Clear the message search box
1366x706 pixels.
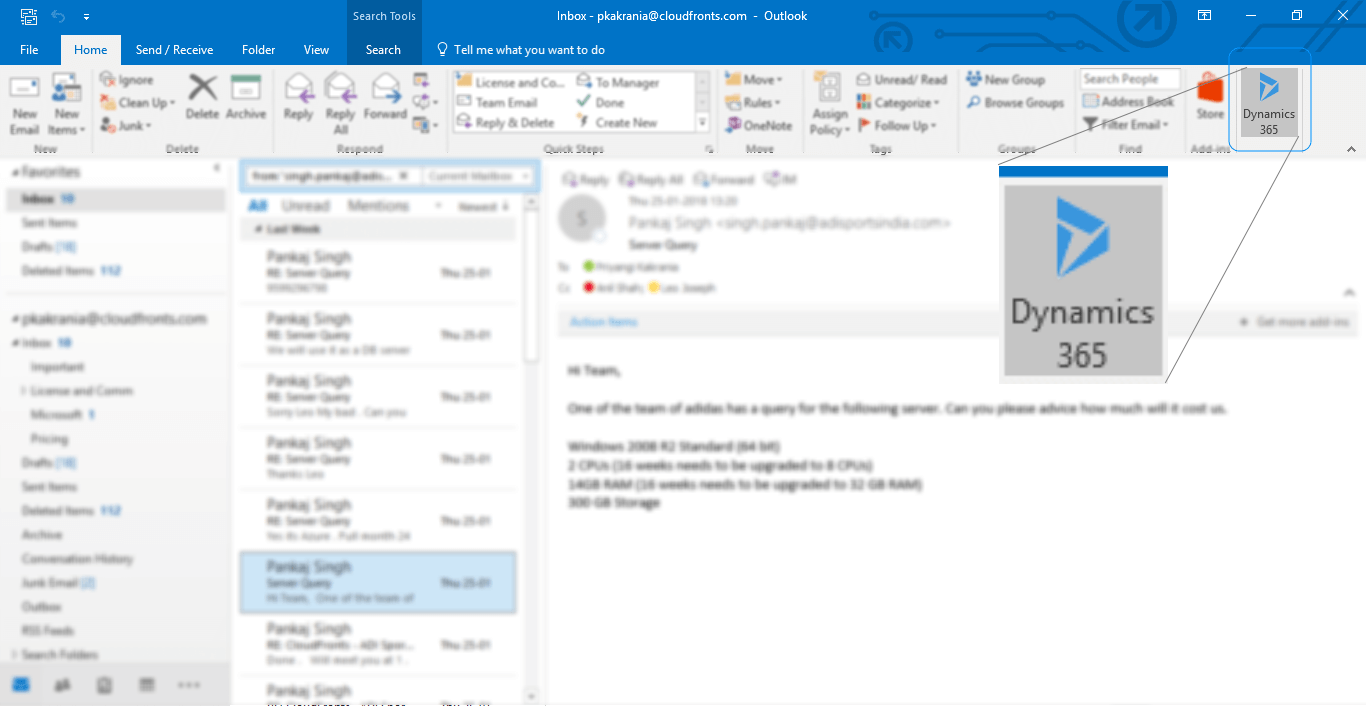404,176
